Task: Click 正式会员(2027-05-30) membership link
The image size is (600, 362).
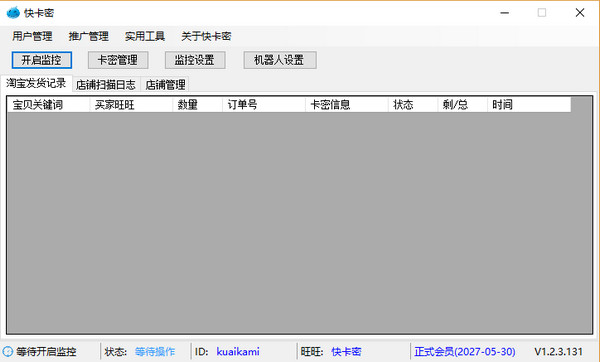Action: point(465,351)
